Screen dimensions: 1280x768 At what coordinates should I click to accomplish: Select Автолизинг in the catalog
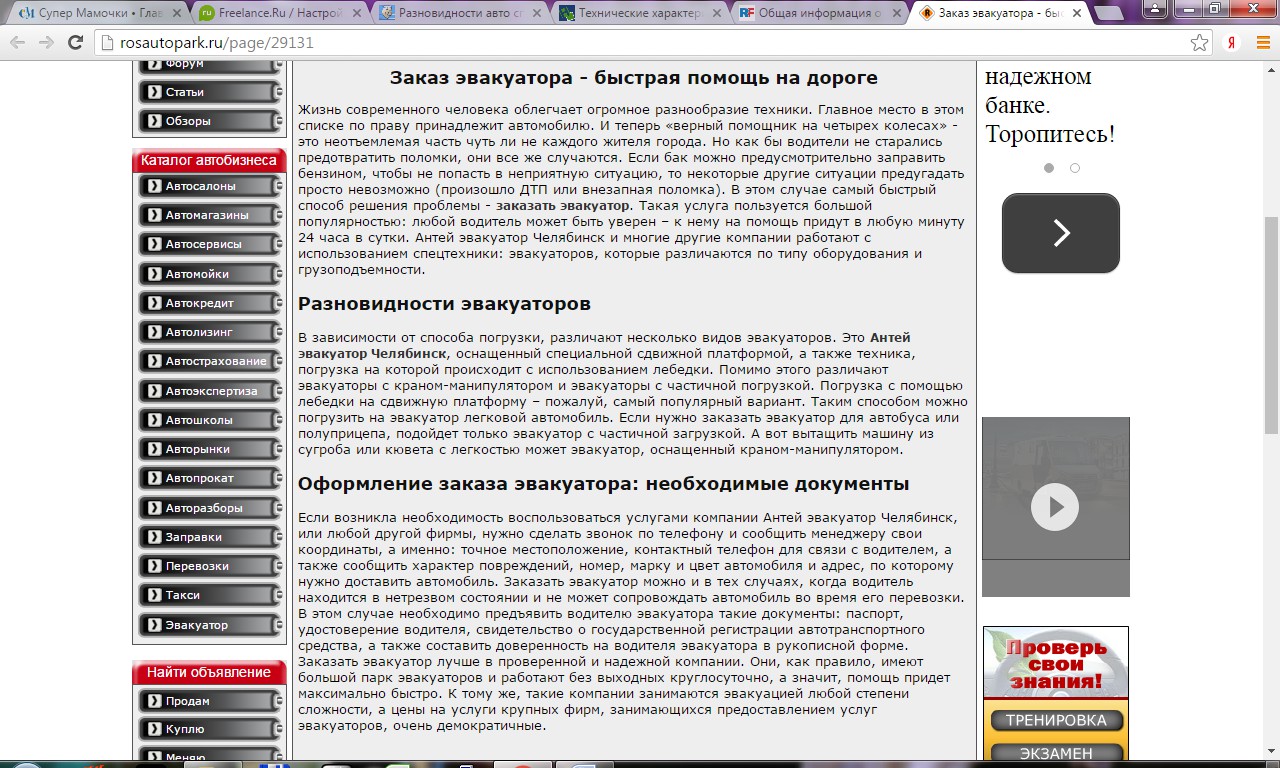[x=209, y=332]
